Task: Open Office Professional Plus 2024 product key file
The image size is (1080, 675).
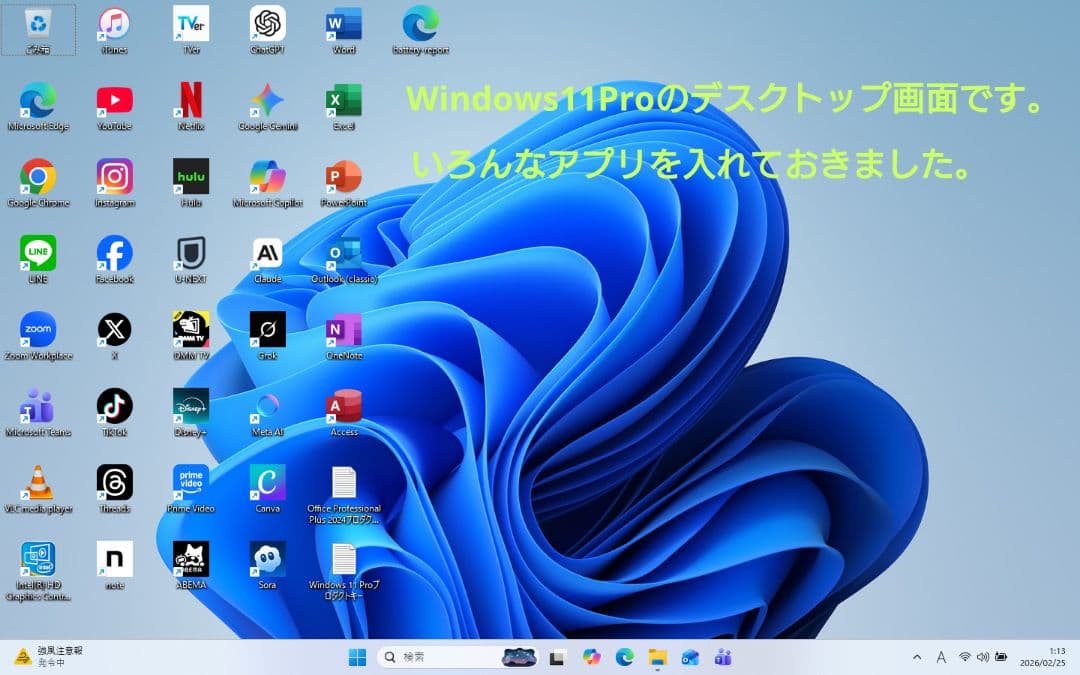Action: (344, 495)
